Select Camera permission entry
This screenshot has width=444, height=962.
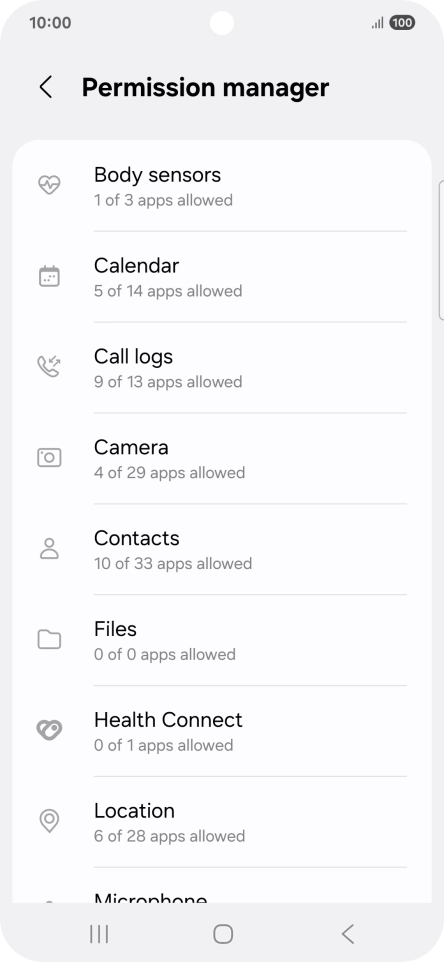click(222, 458)
